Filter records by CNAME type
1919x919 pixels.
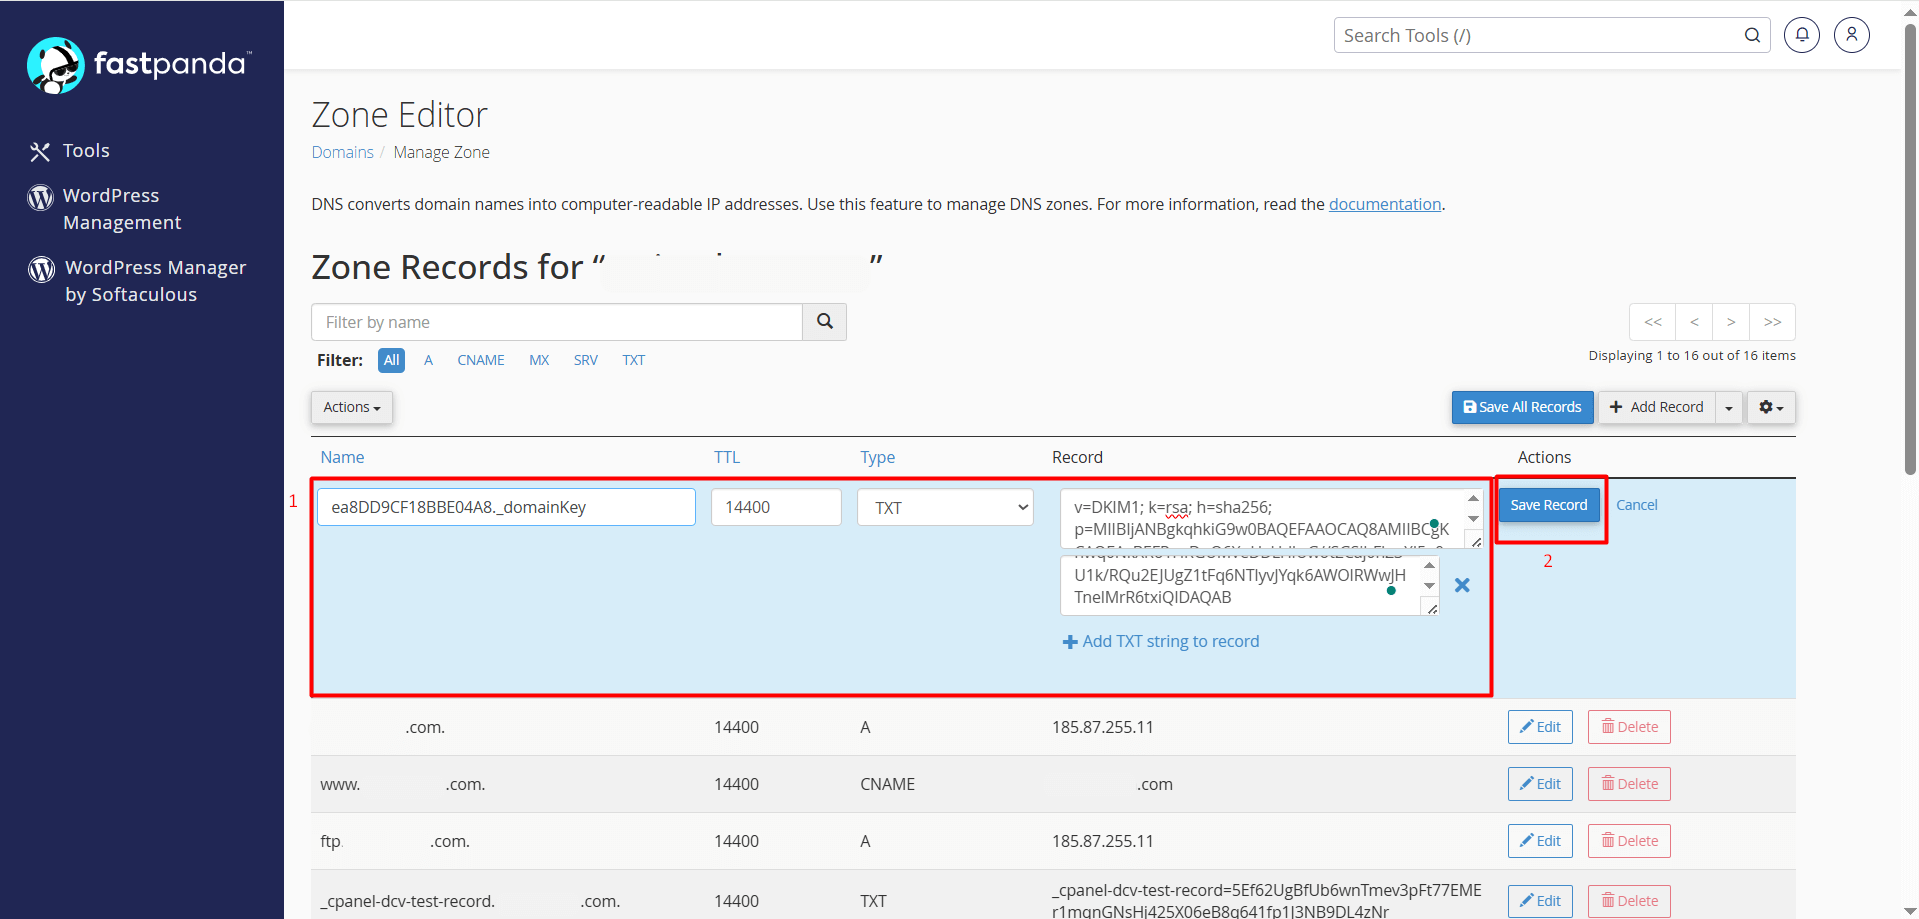click(x=481, y=360)
